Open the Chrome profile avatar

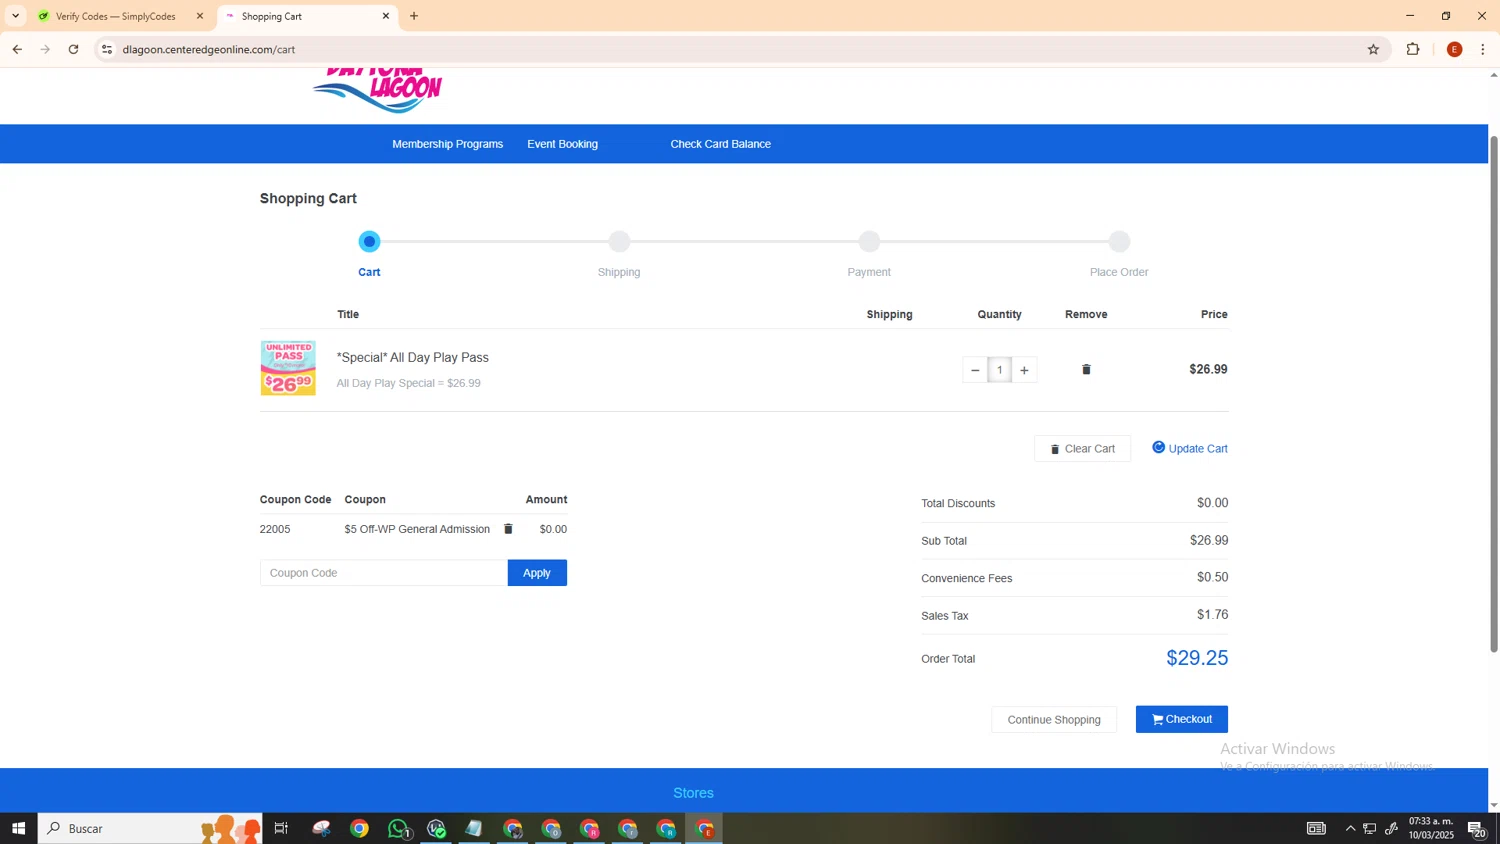point(1455,49)
